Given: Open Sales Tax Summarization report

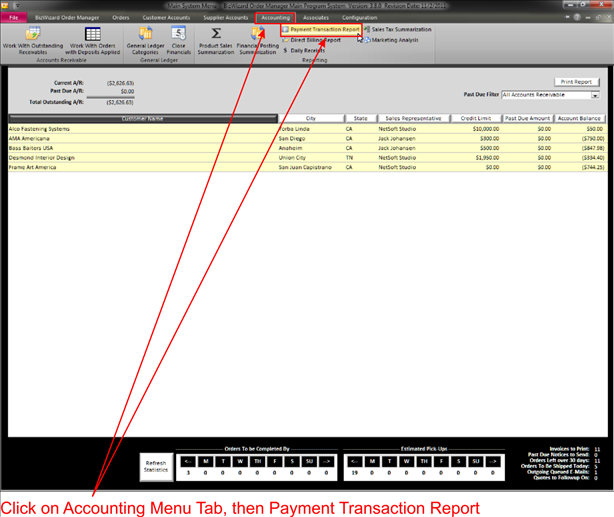Looking at the screenshot, I should [400, 30].
